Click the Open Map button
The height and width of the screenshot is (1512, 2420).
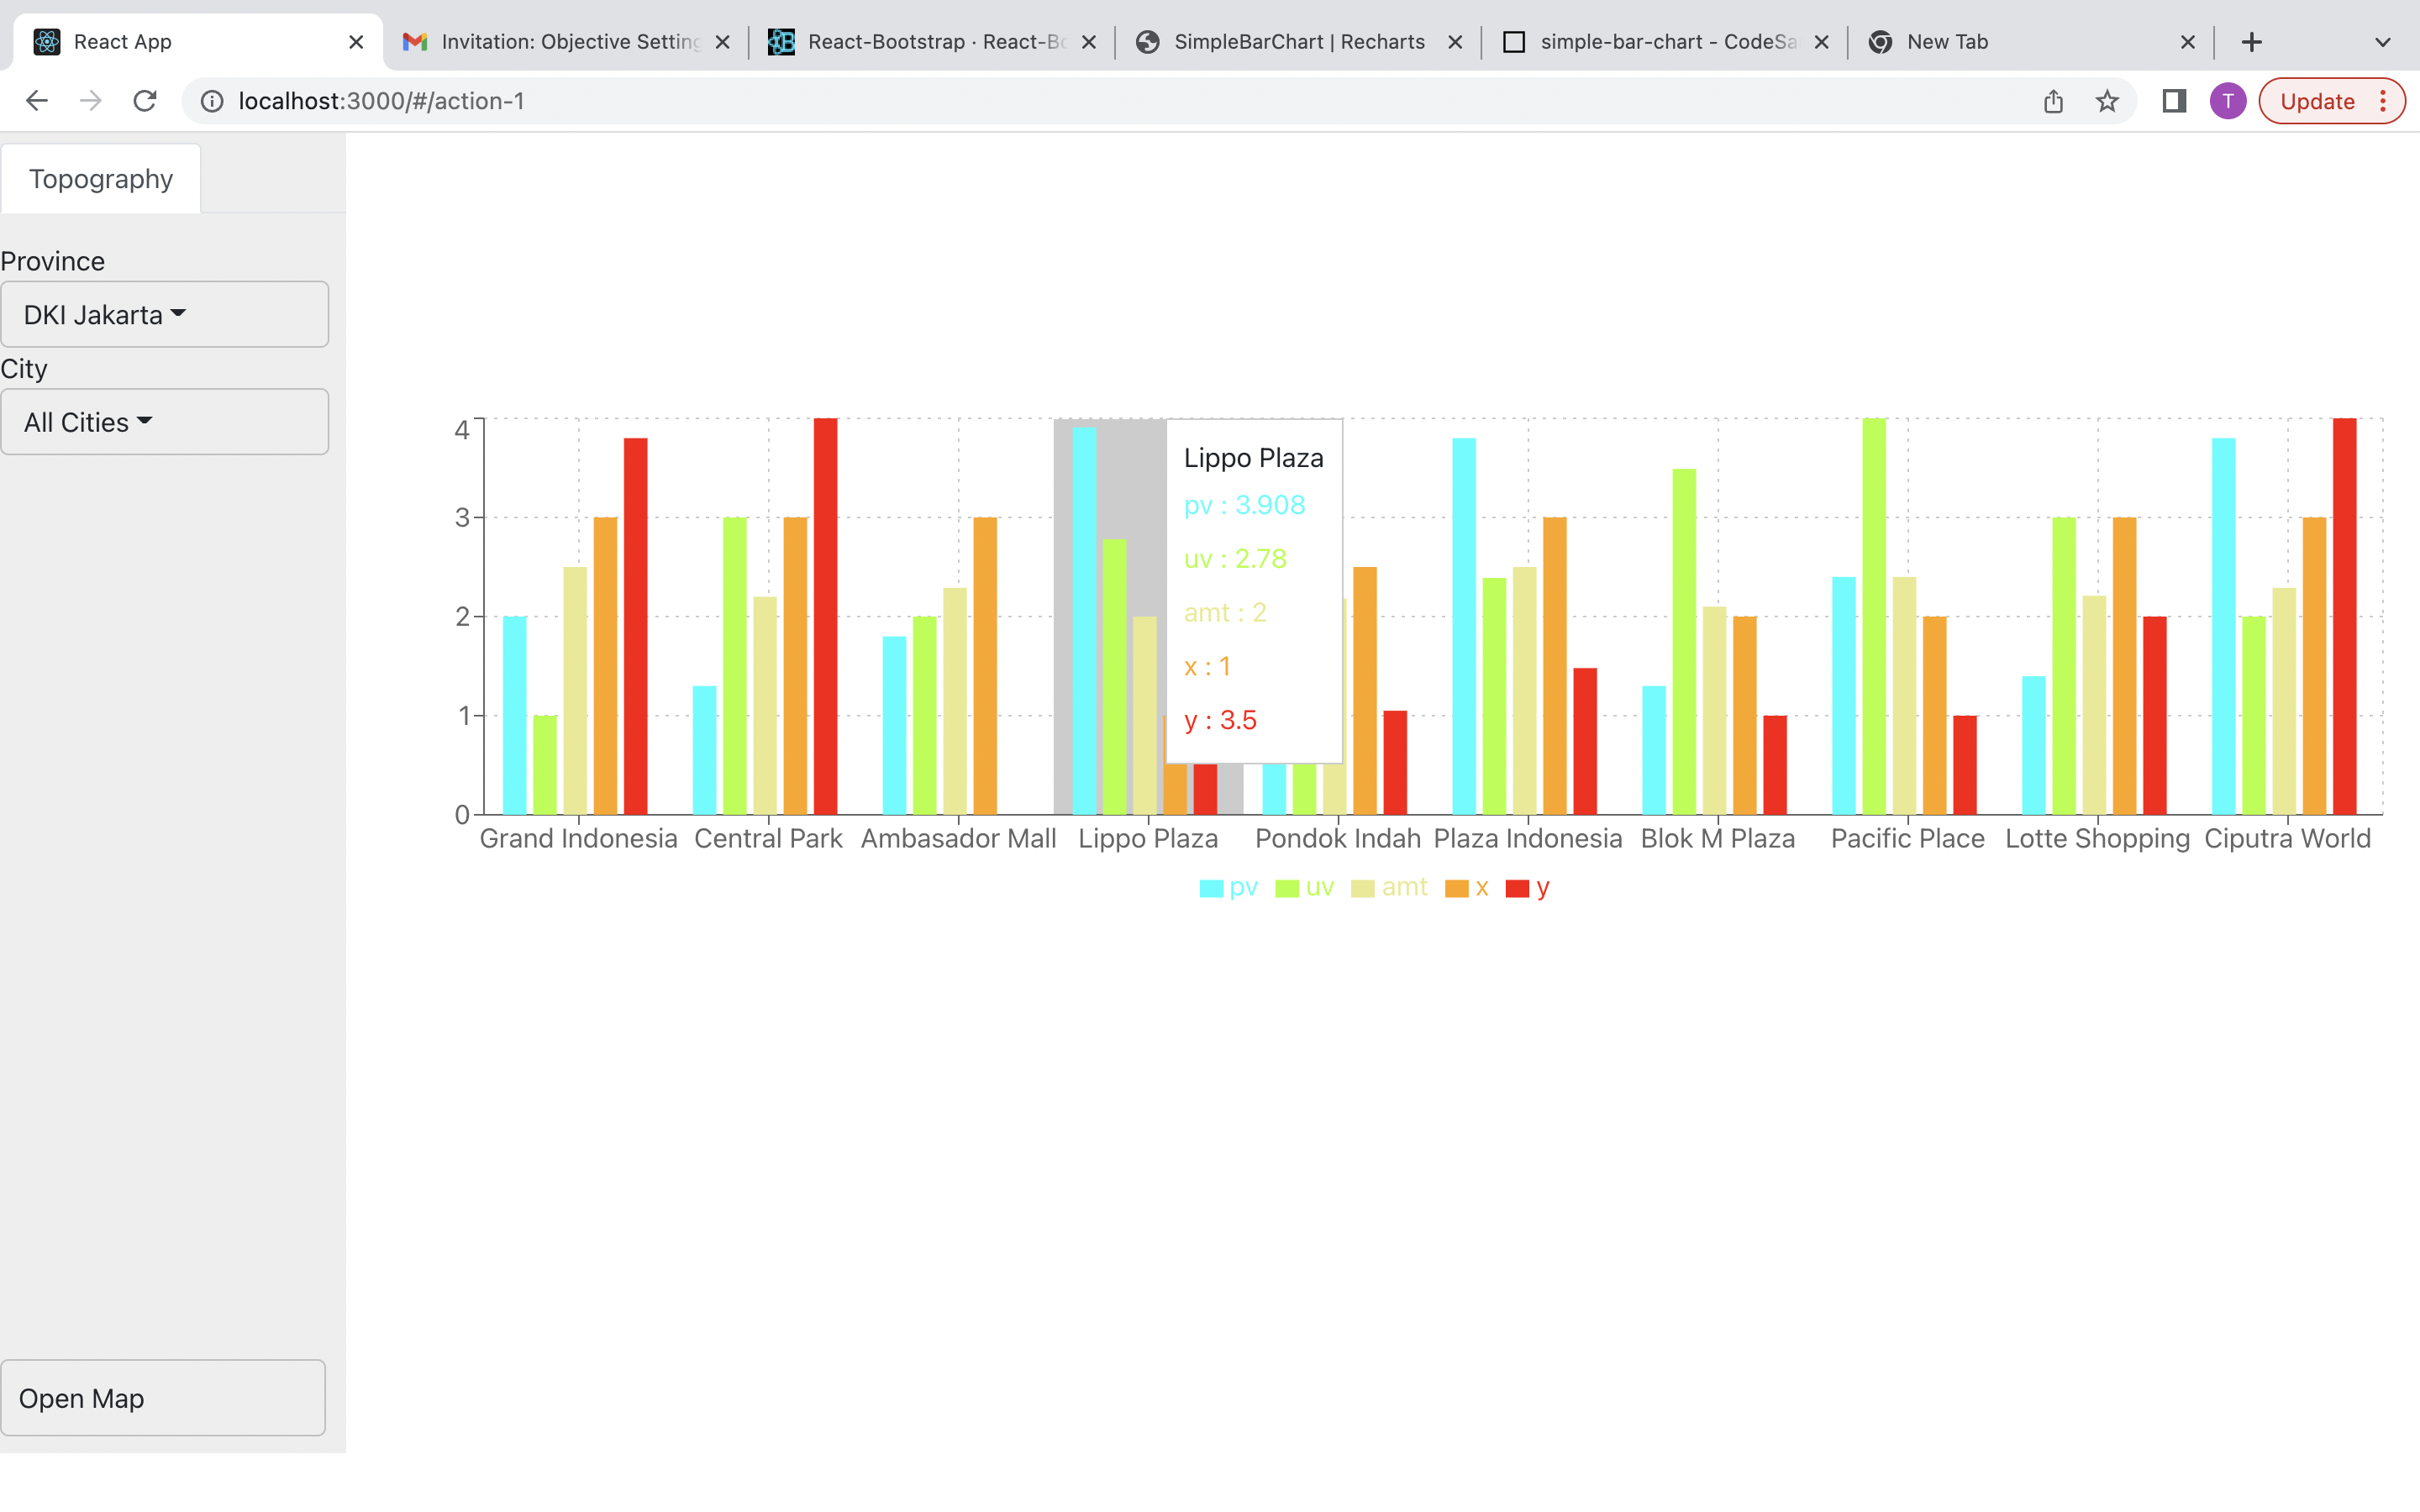point(163,1398)
